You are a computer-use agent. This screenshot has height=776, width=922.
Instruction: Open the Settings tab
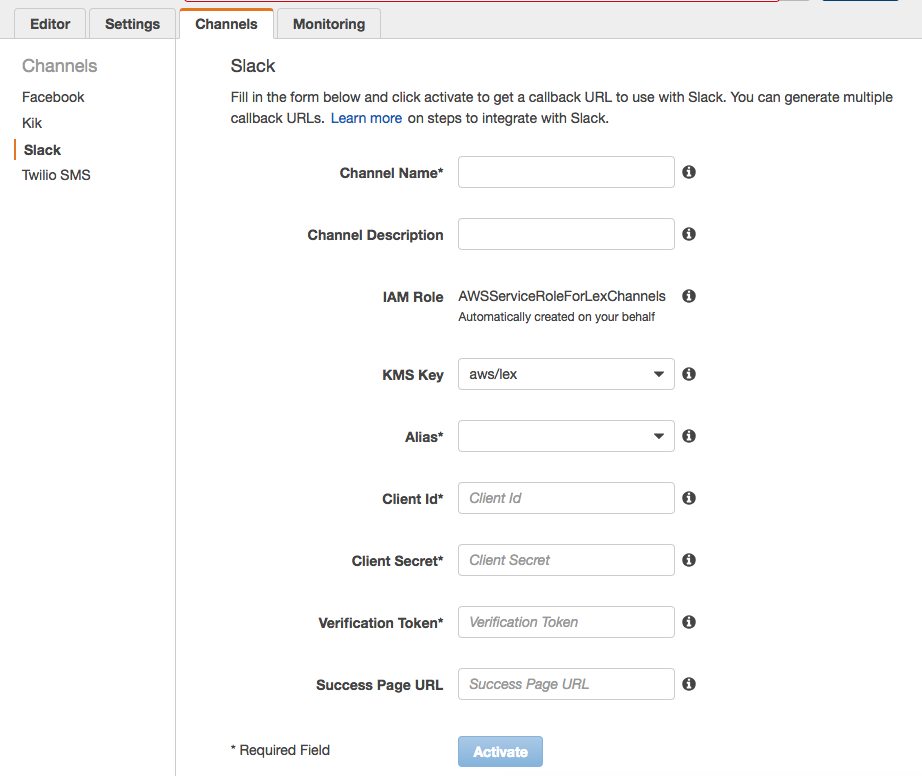[132, 24]
